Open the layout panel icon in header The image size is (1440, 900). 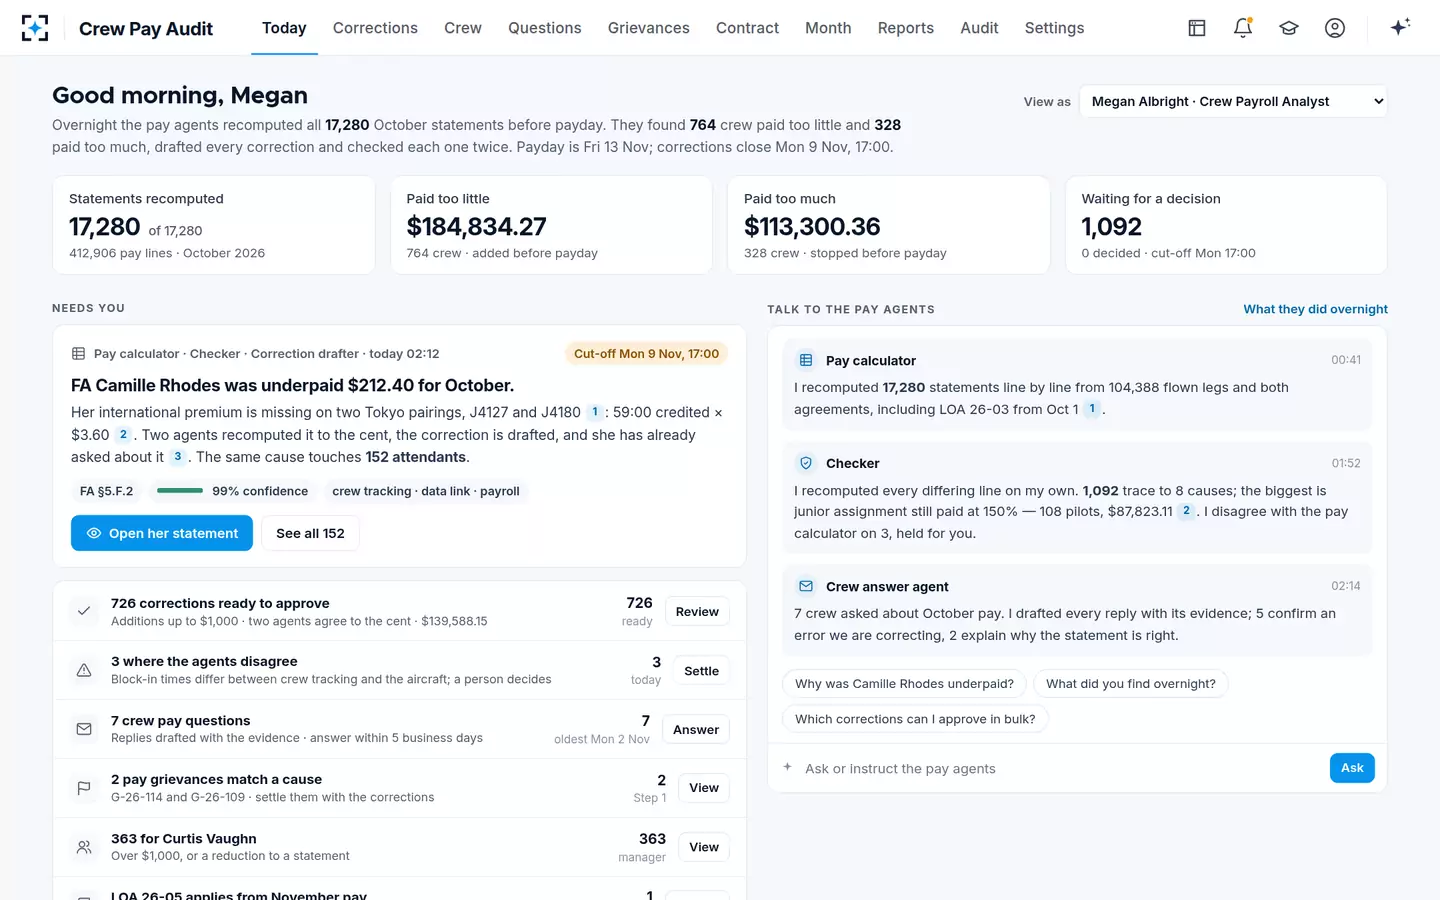pos(1197,28)
